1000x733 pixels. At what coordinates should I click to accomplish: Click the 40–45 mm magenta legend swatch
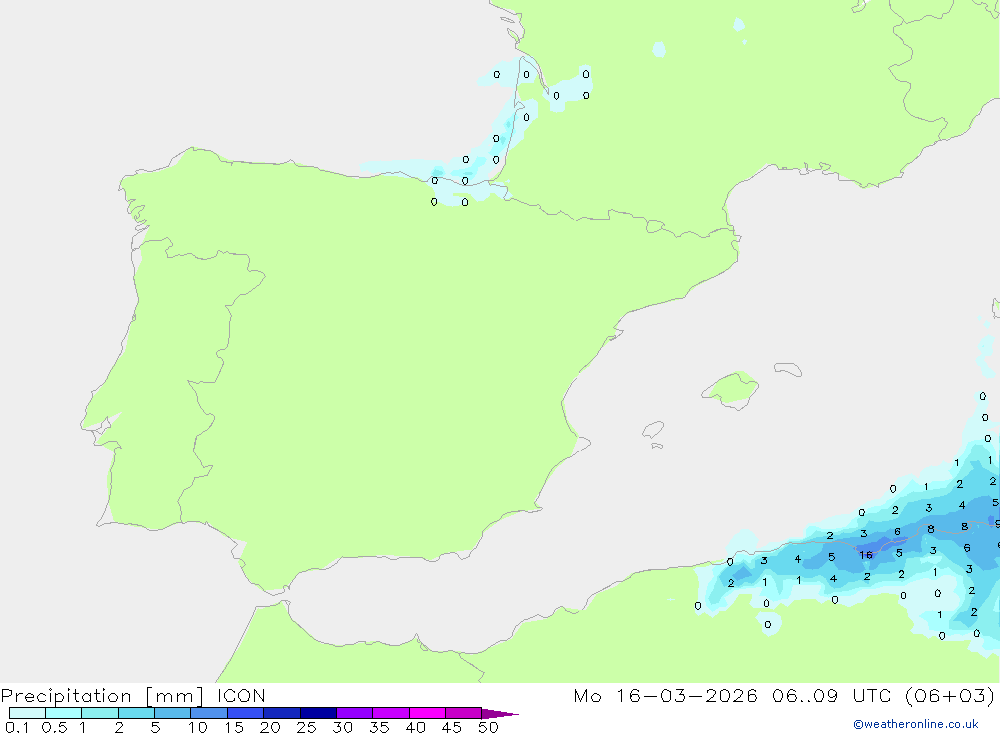click(x=427, y=713)
